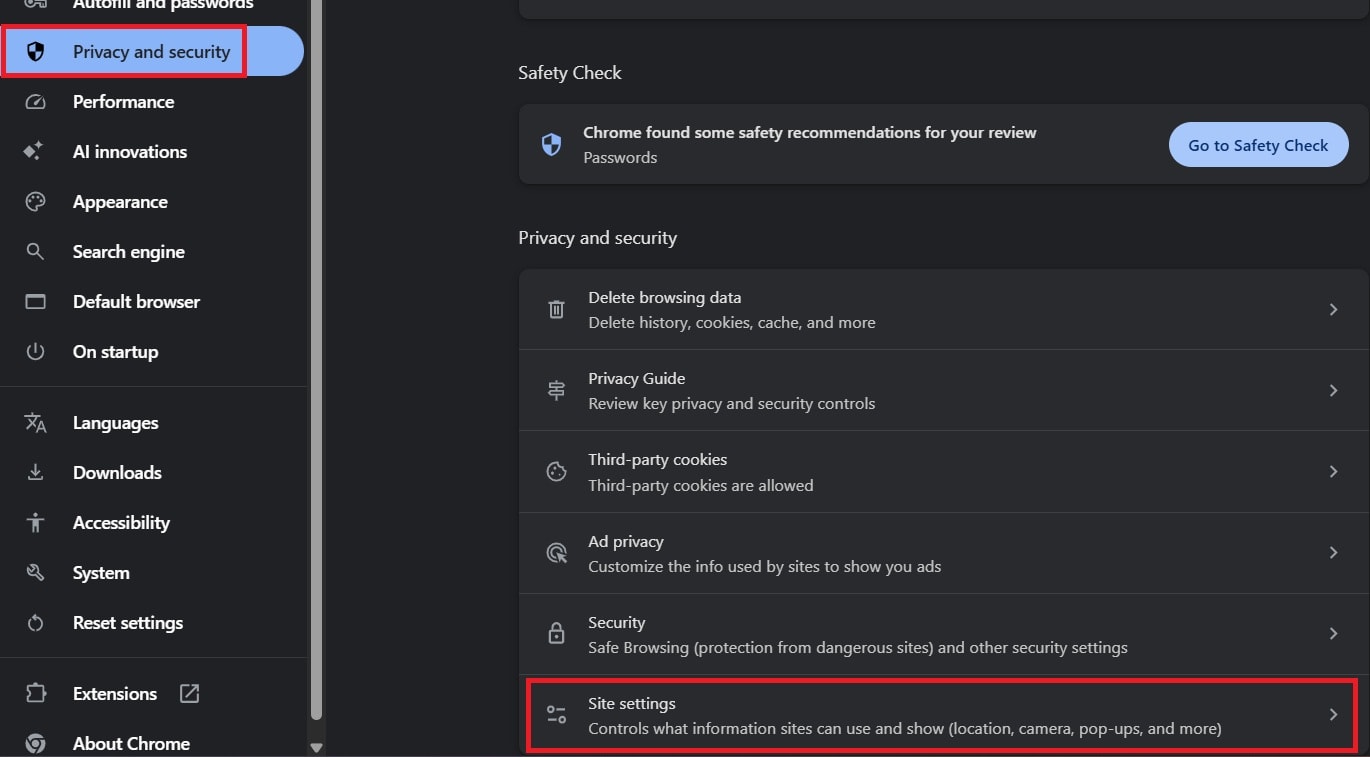The width and height of the screenshot is (1370, 757).
Task: Click the Go to Safety Check button
Action: click(1258, 145)
